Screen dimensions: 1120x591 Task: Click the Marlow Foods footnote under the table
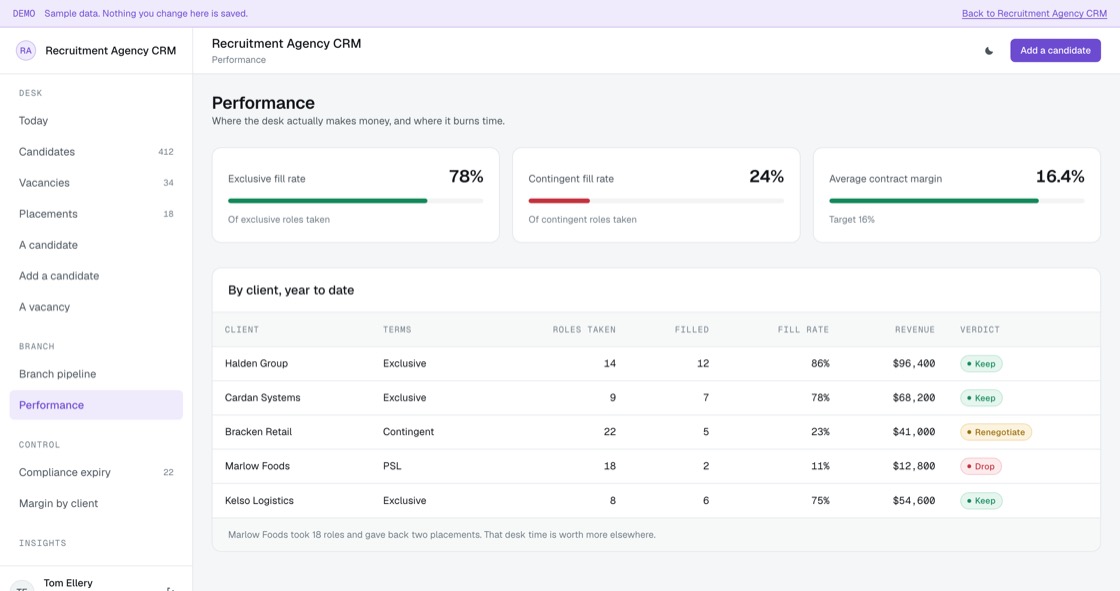coord(441,535)
